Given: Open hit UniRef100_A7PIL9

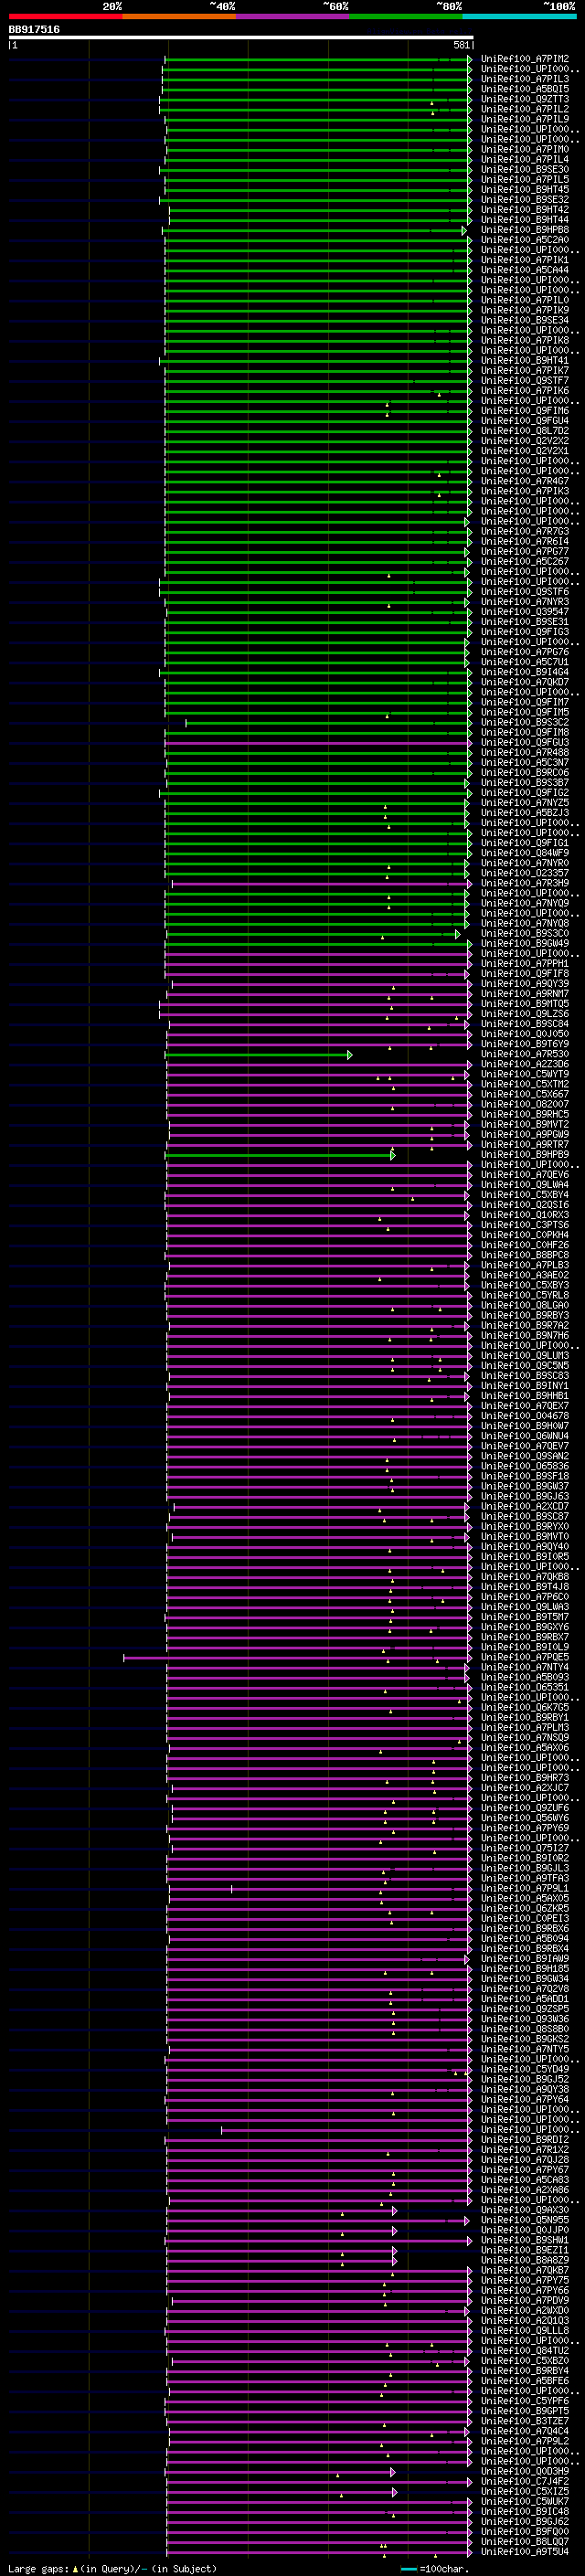Looking at the screenshot, I should click(525, 119).
